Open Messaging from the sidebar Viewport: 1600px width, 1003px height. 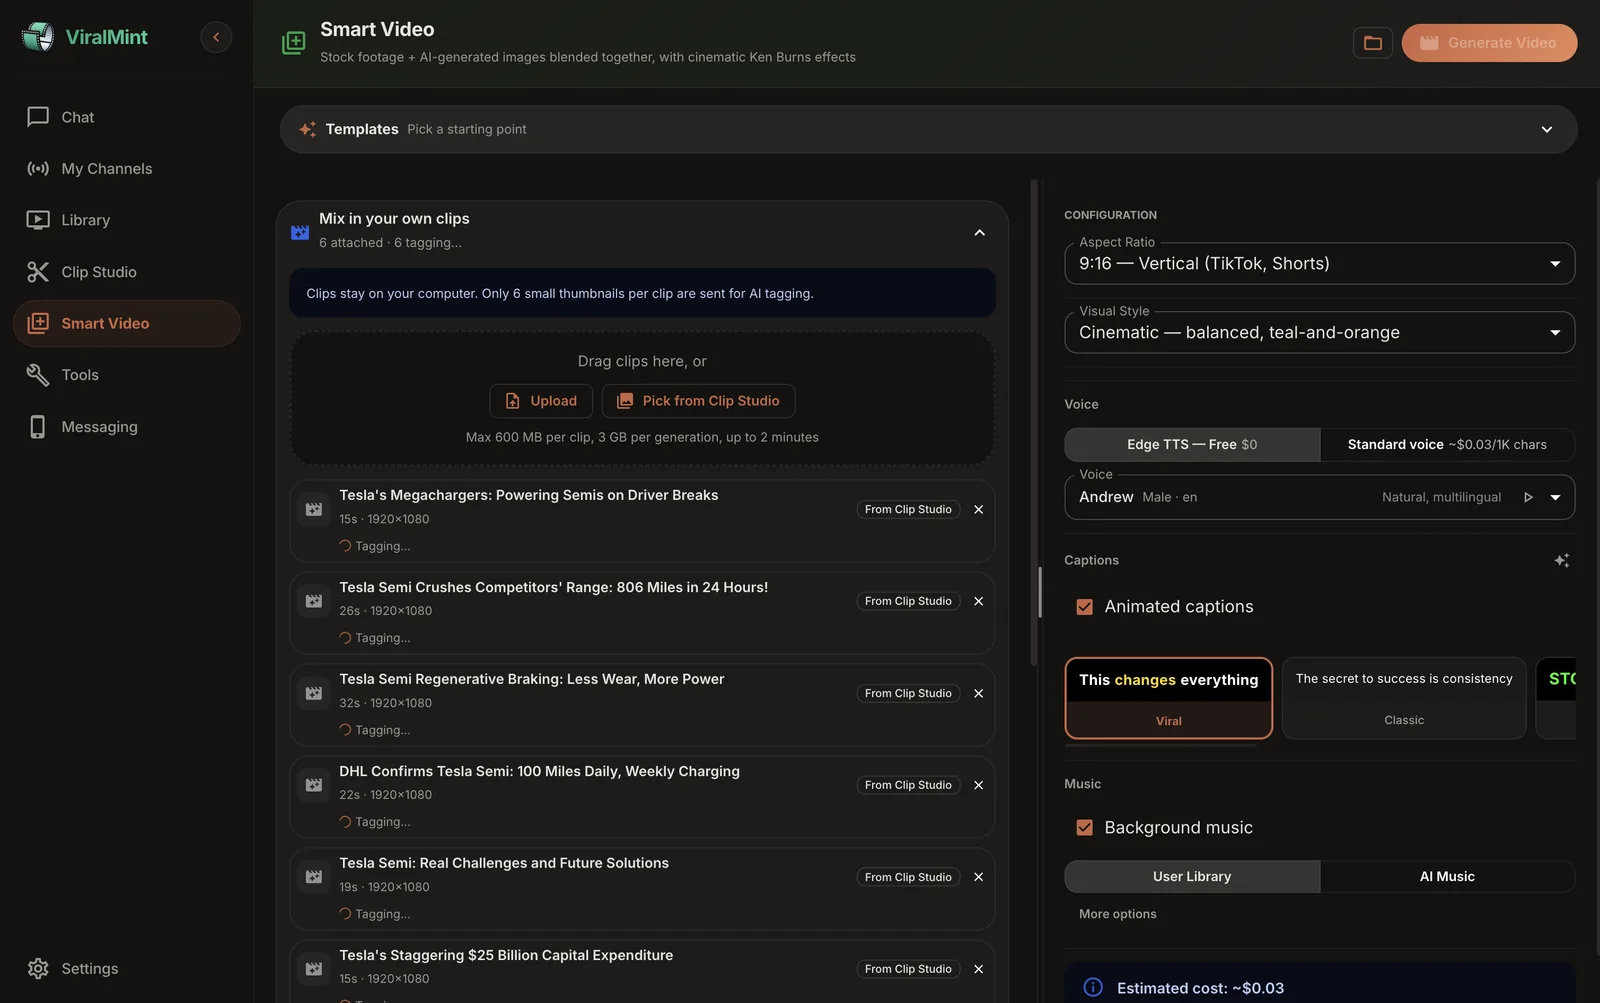click(126, 427)
